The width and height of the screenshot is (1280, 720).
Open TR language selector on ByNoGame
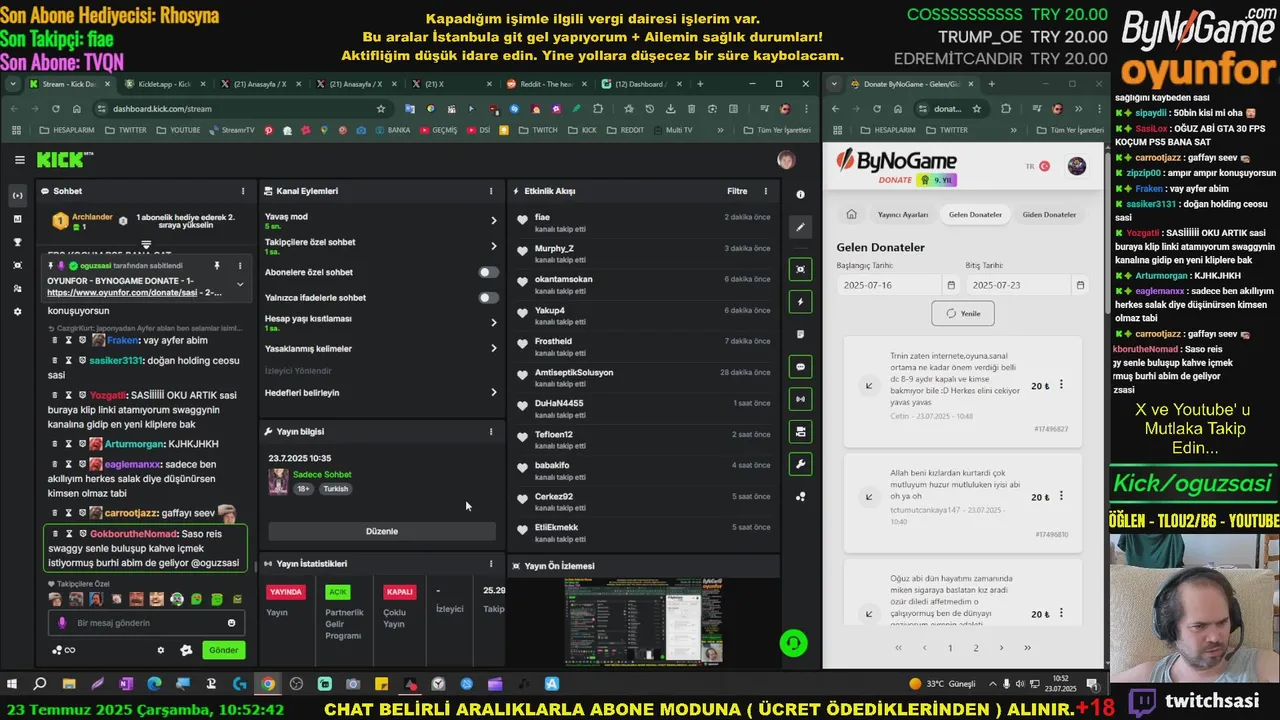pos(1037,166)
